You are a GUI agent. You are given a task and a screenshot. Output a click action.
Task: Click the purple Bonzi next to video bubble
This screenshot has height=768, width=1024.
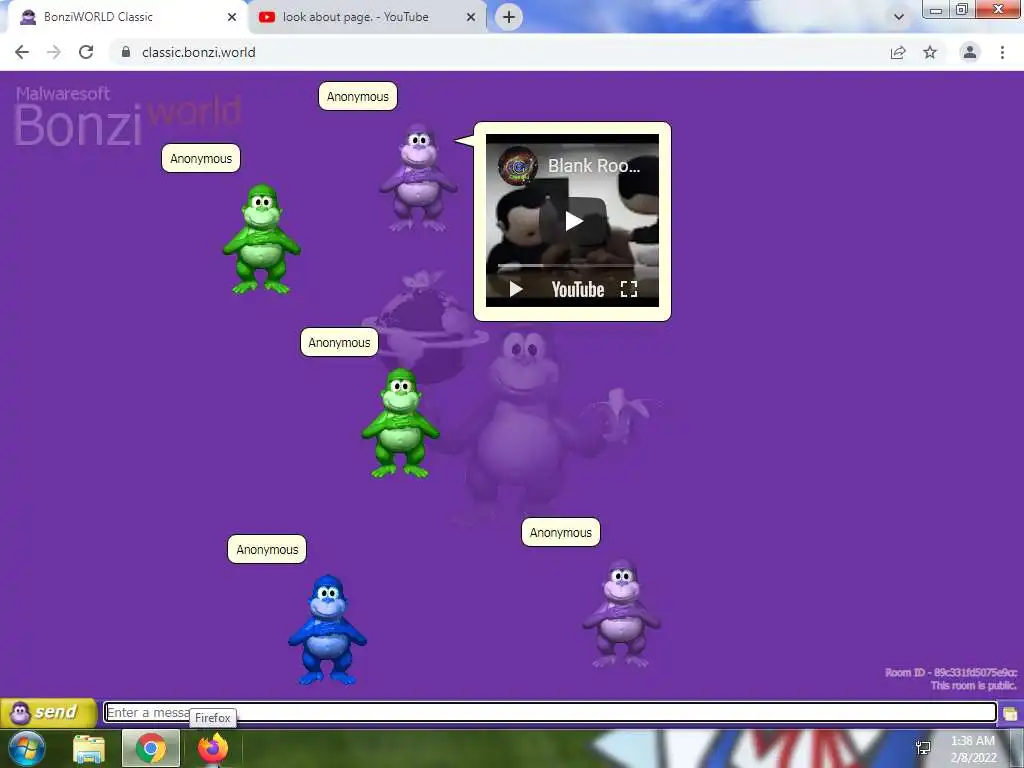pyautogui.click(x=419, y=178)
